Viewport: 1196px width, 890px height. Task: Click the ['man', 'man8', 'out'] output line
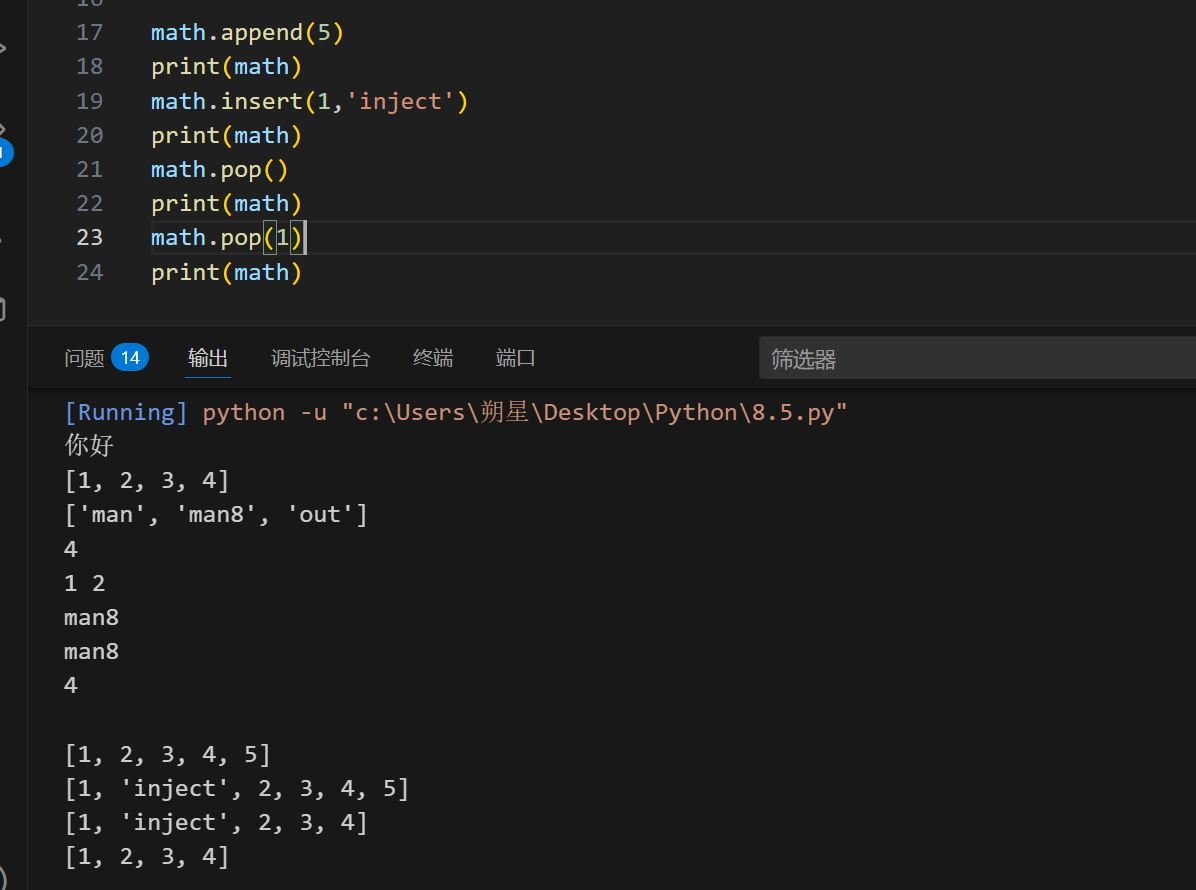[x=216, y=515]
